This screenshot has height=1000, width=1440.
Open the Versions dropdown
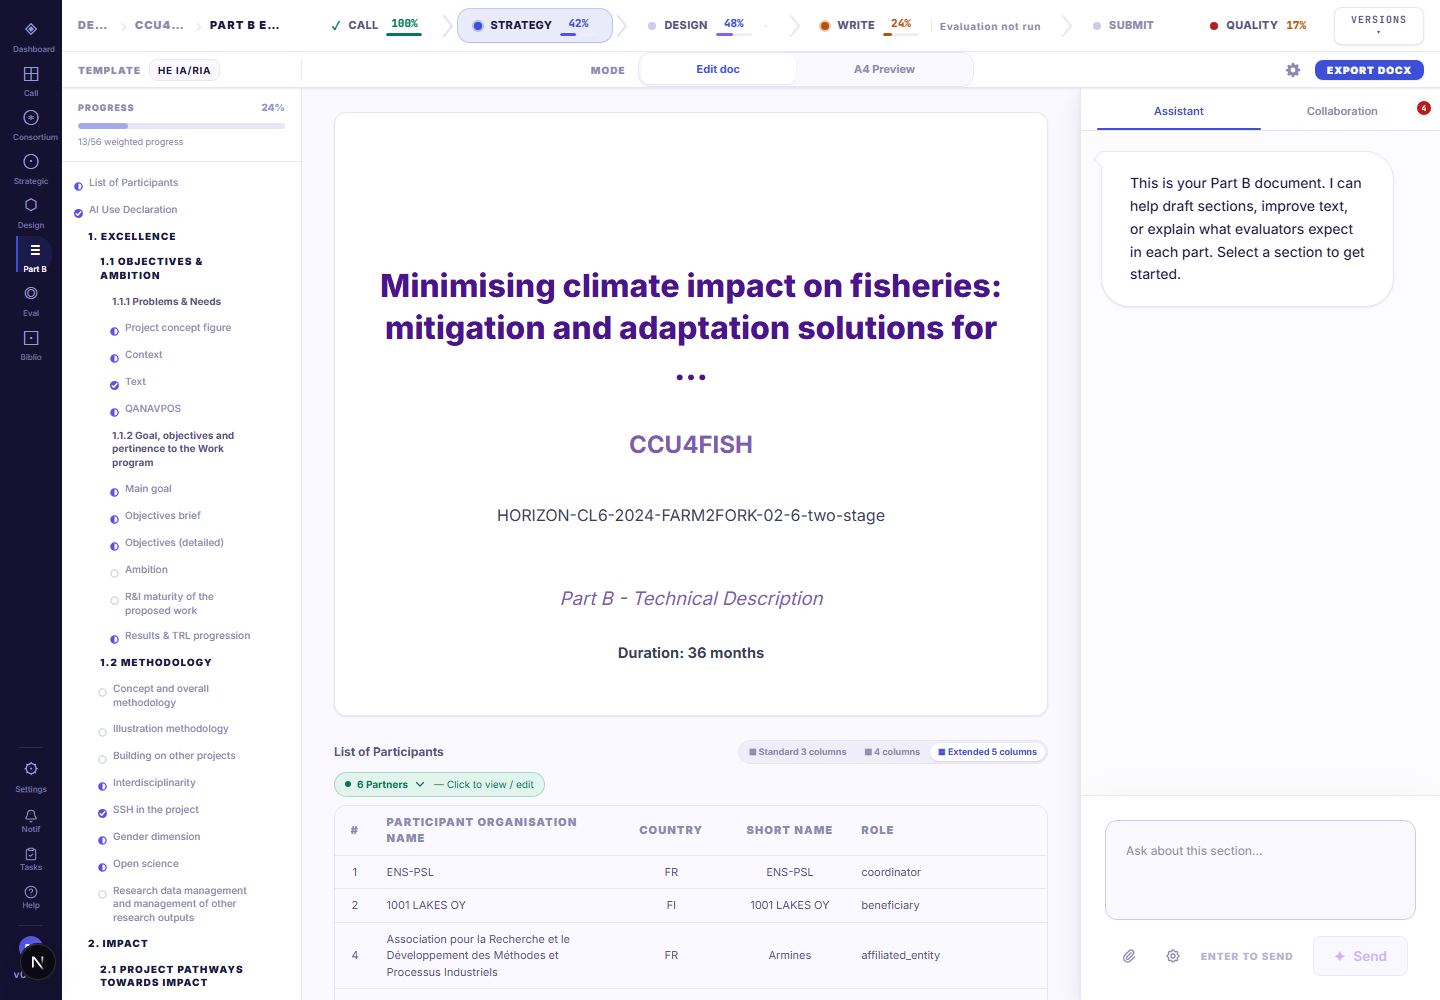tap(1378, 26)
